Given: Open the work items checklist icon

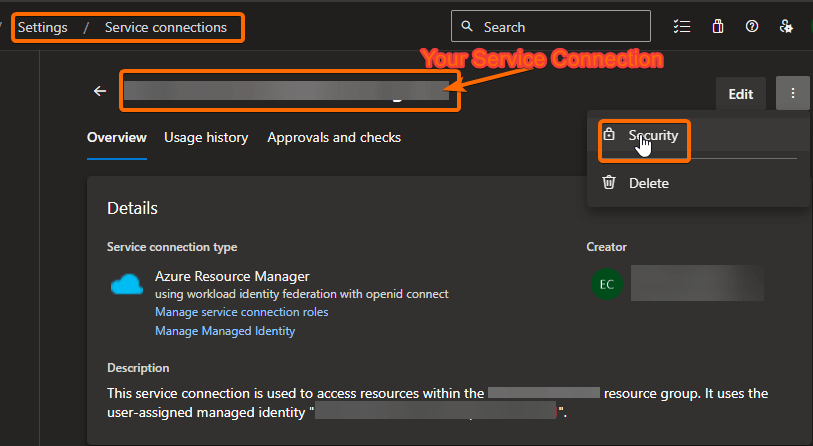Looking at the screenshot, I should click(x=682, y=27).
